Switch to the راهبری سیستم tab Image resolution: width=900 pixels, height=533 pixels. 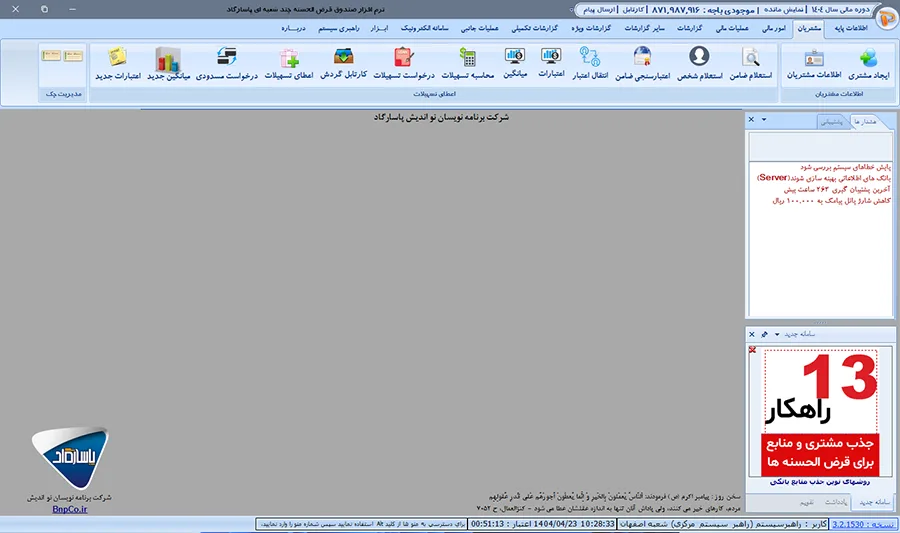[339, 28]
